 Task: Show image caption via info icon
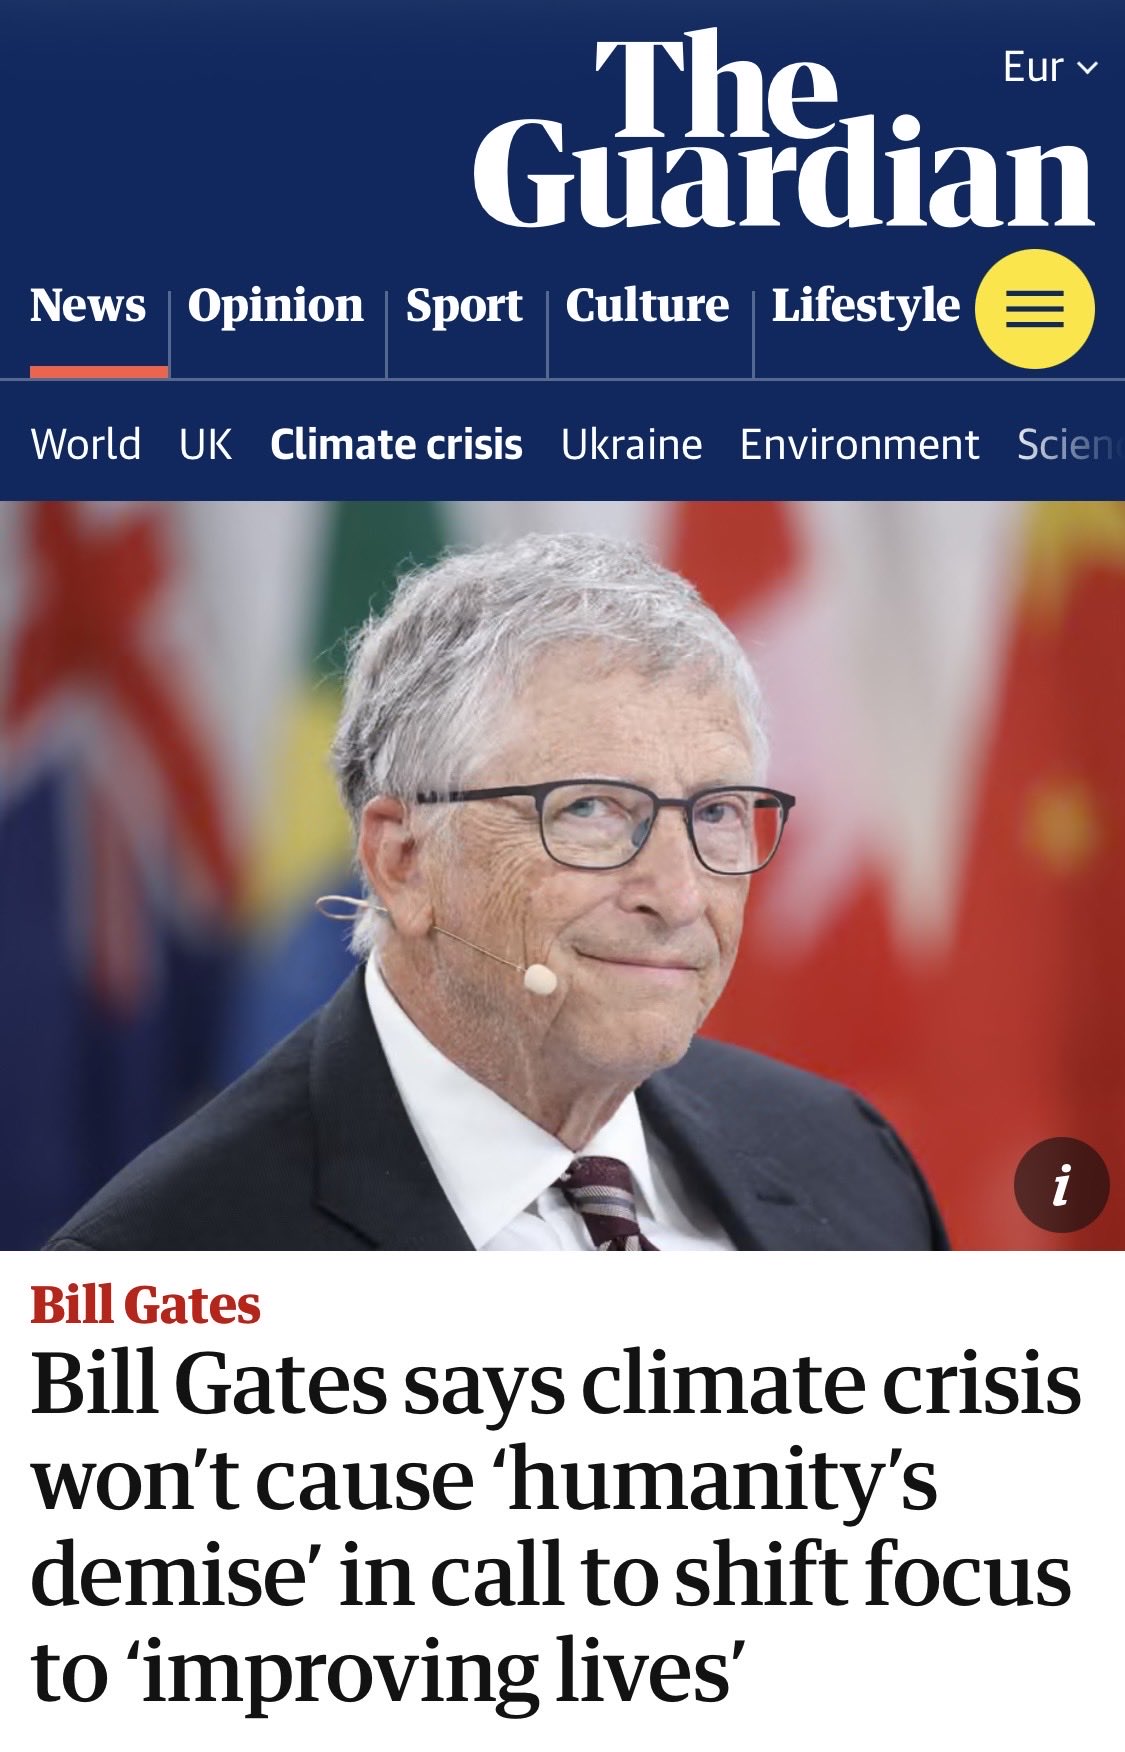tap(1061, 1185)
